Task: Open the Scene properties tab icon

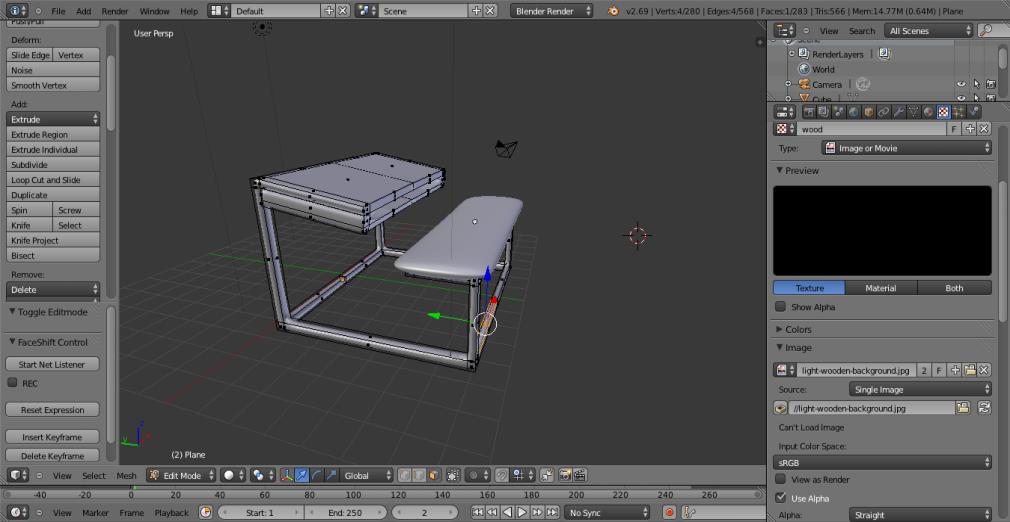Action: tap(839, 112)
